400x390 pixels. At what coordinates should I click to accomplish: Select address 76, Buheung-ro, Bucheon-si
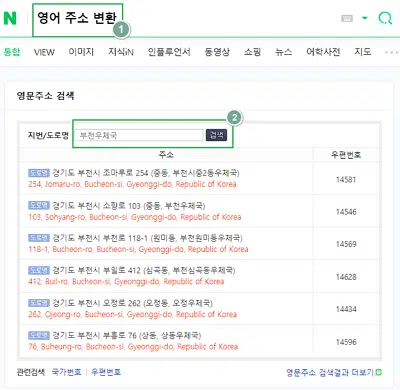point(133,347)
